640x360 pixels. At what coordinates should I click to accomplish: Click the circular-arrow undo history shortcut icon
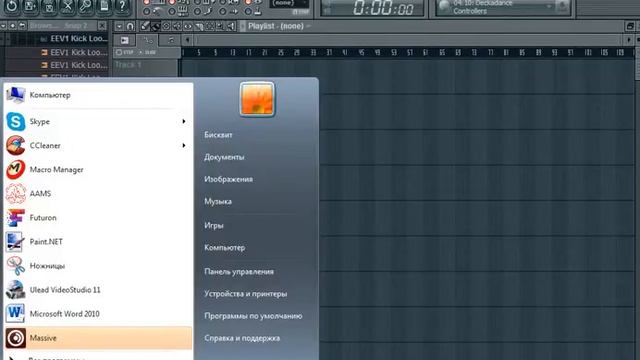pos(11,7)
